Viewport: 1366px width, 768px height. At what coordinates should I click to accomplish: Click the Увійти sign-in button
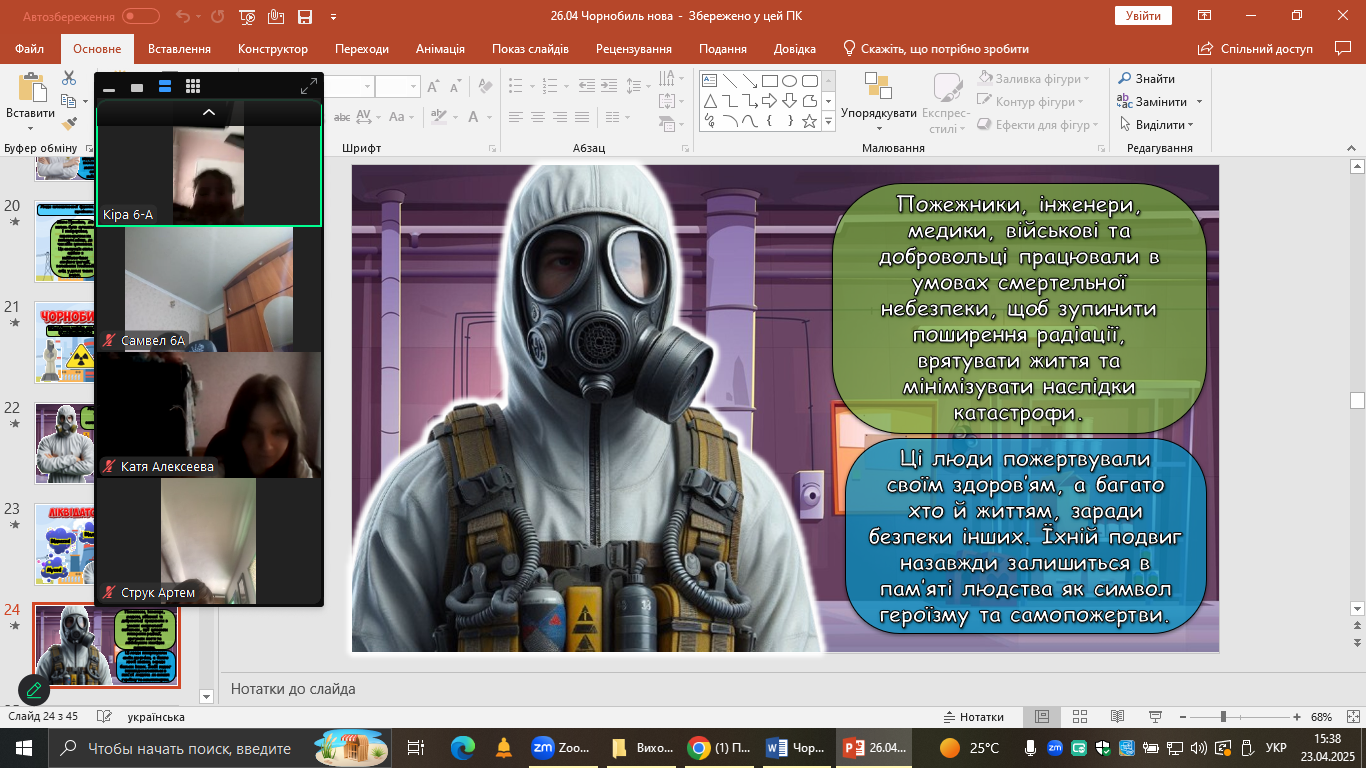(x=1143, y=16)
